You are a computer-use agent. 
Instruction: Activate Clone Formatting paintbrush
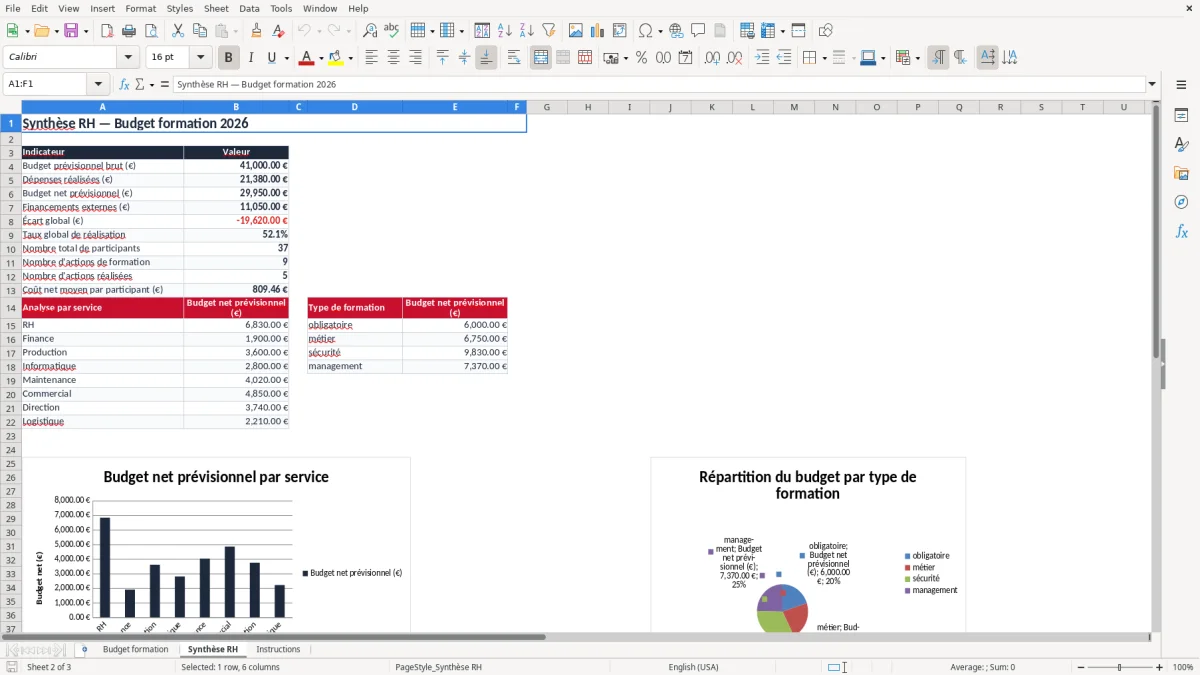[256, 31]
